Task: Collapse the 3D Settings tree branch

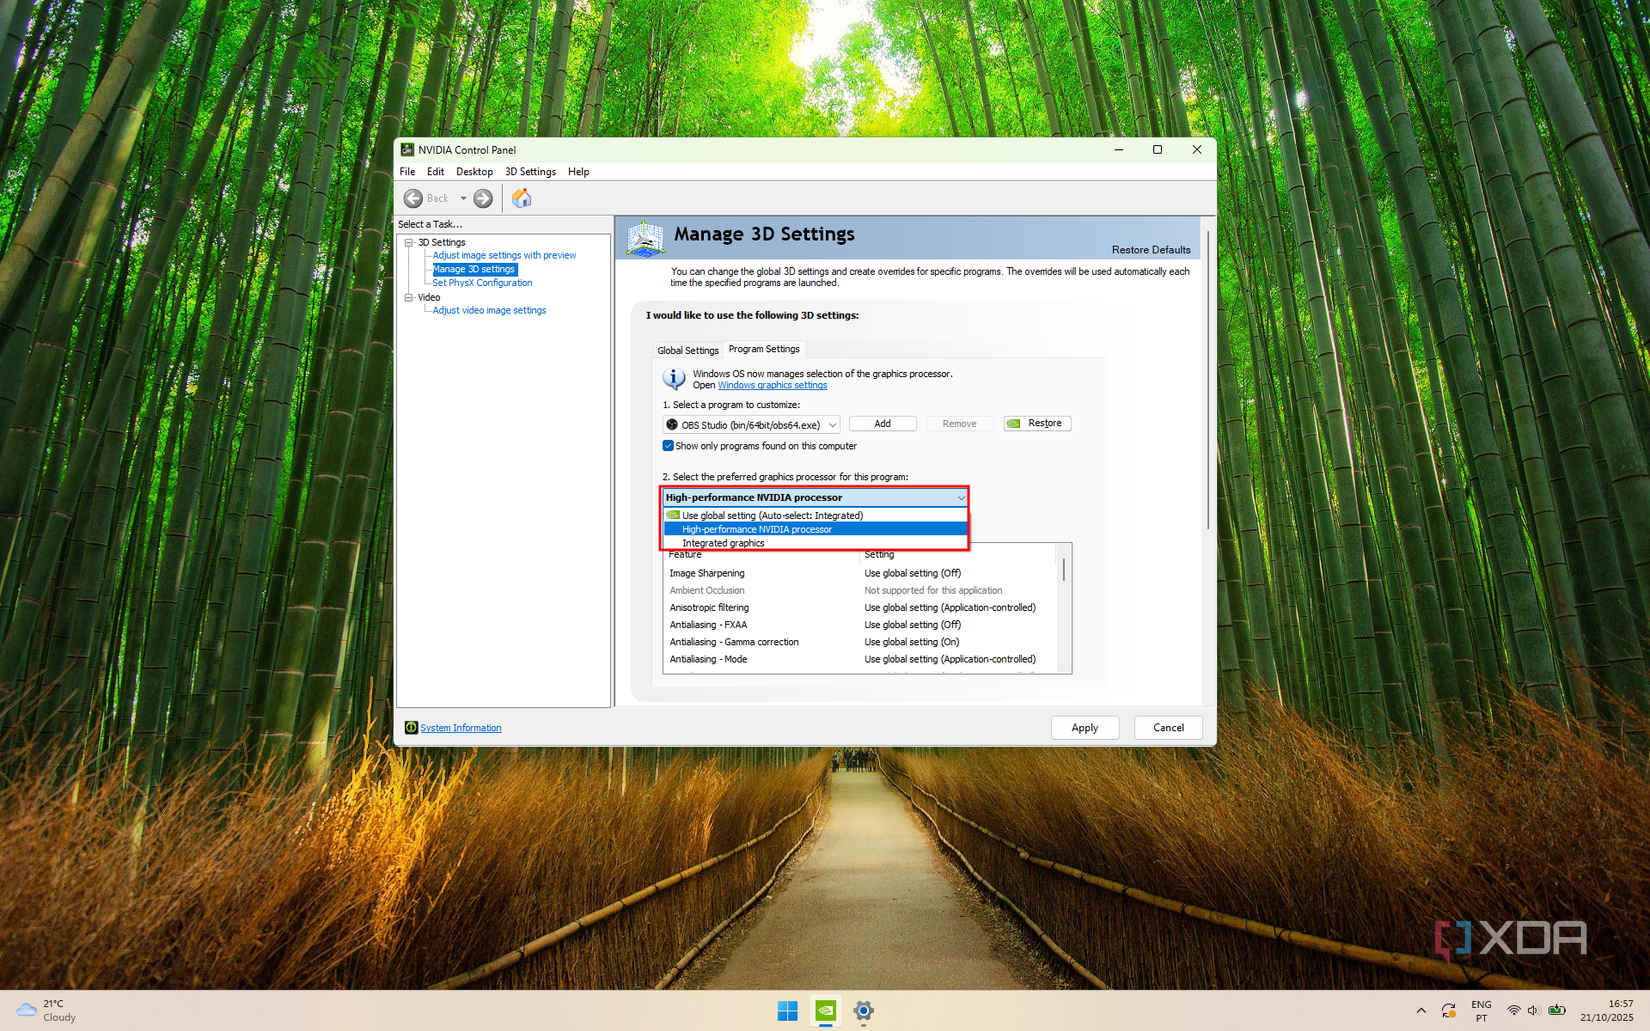Action: pos(409,241)
